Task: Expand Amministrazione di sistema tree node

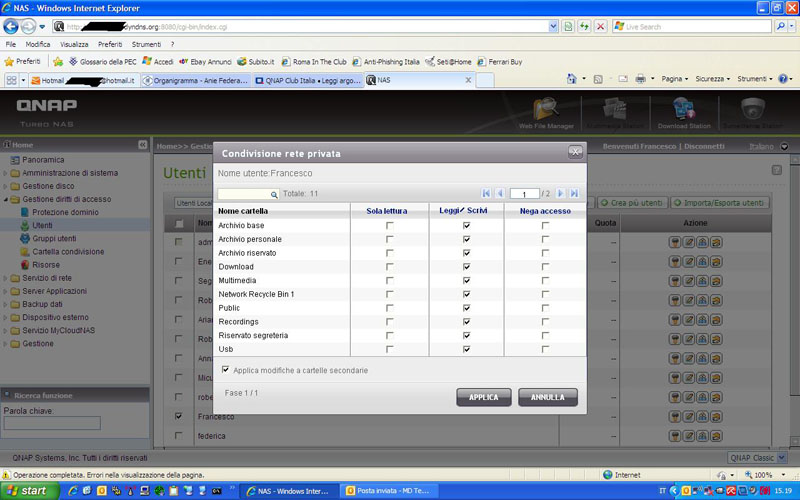Action: coord(5,173)
